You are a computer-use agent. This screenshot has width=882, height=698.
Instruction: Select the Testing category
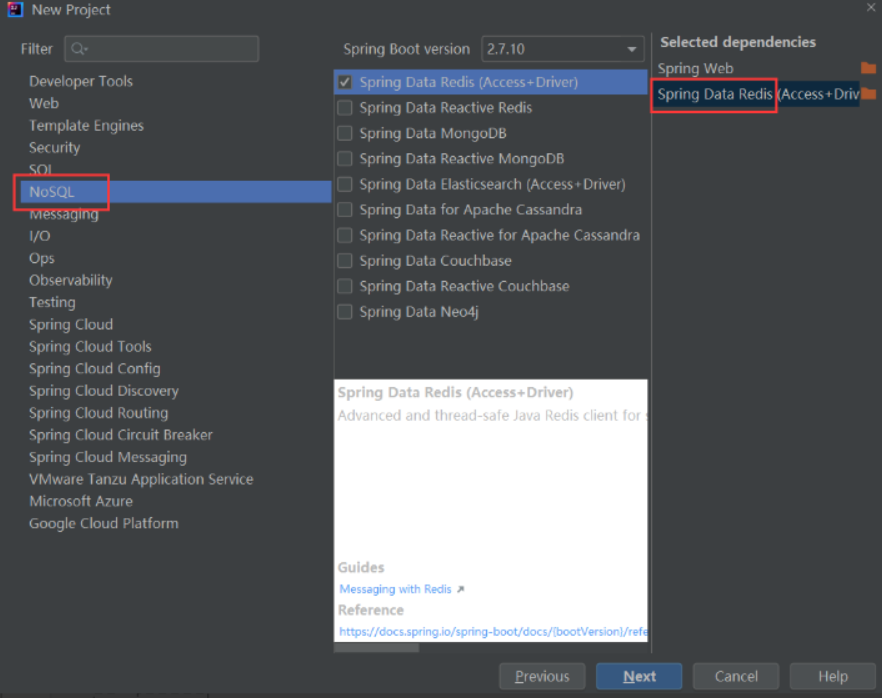(52, 302)
